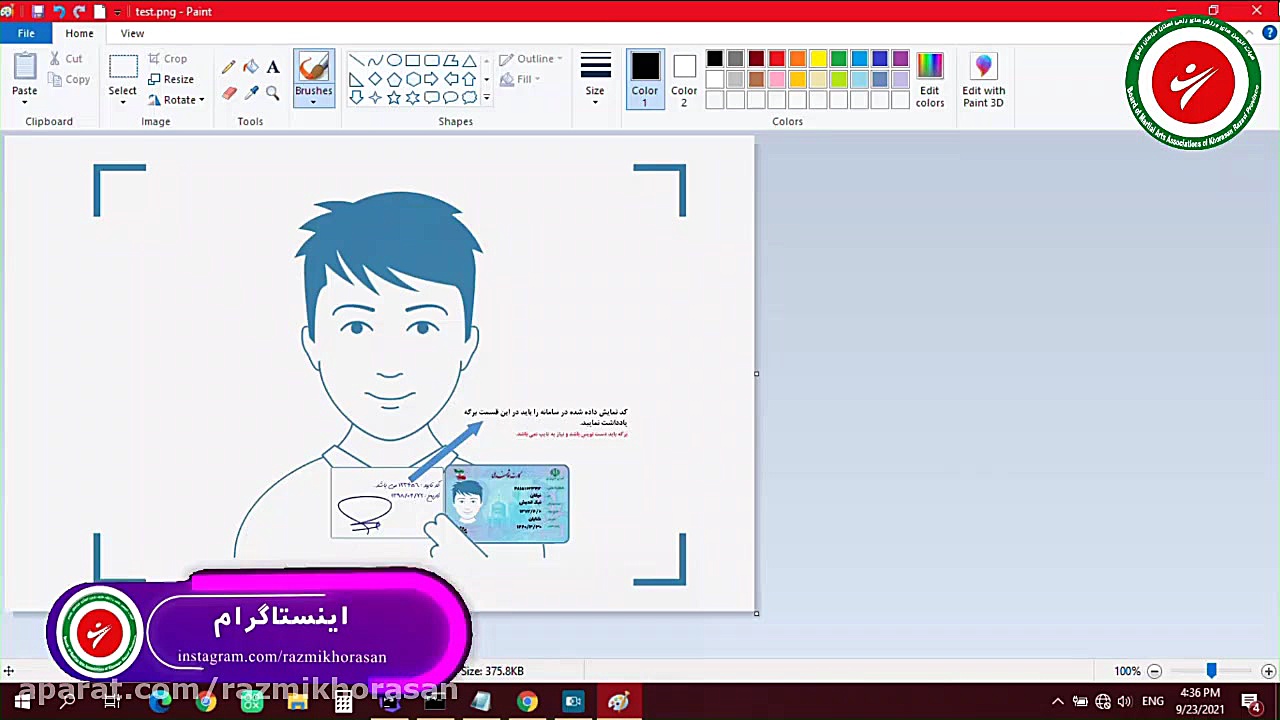Select the Magnifier tool

click(273, 93)
